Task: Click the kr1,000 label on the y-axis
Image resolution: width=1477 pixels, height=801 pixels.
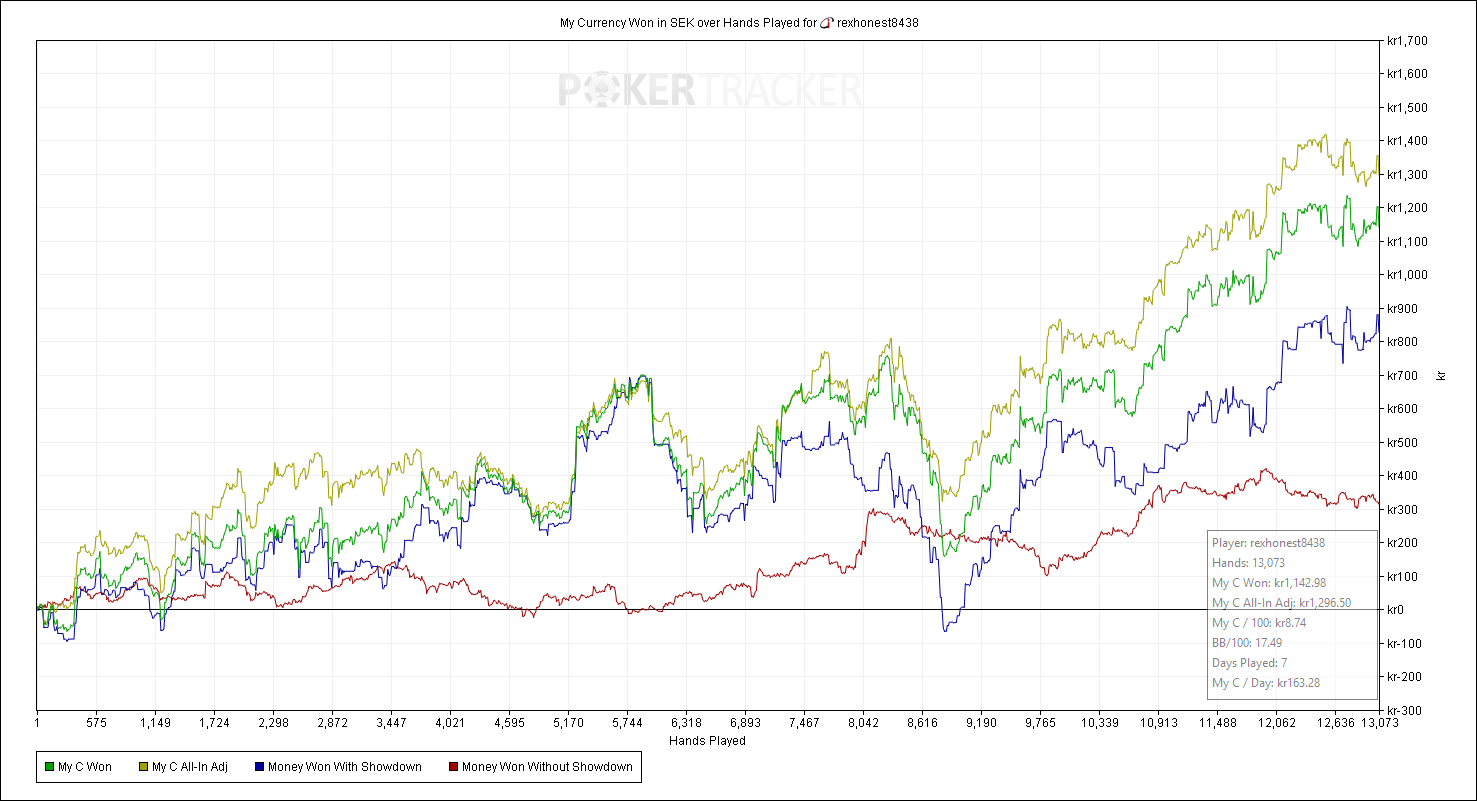Action: click(1407, 275)
